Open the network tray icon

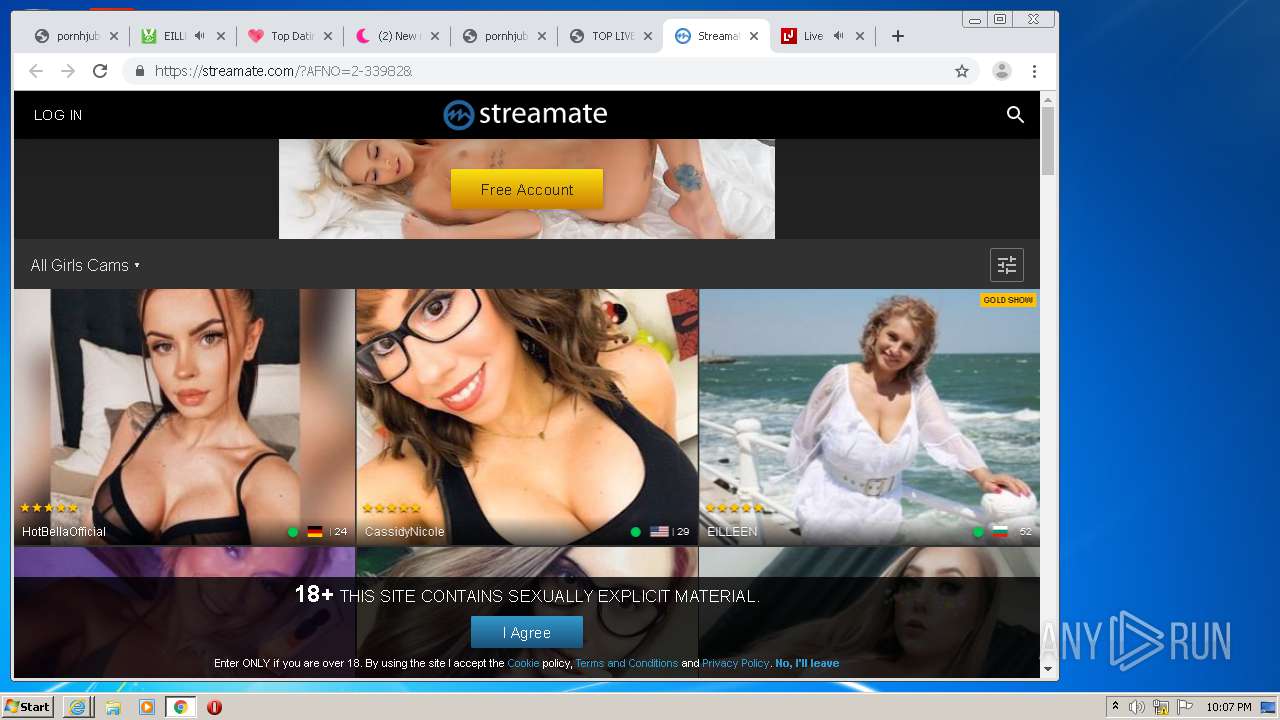1161,707
